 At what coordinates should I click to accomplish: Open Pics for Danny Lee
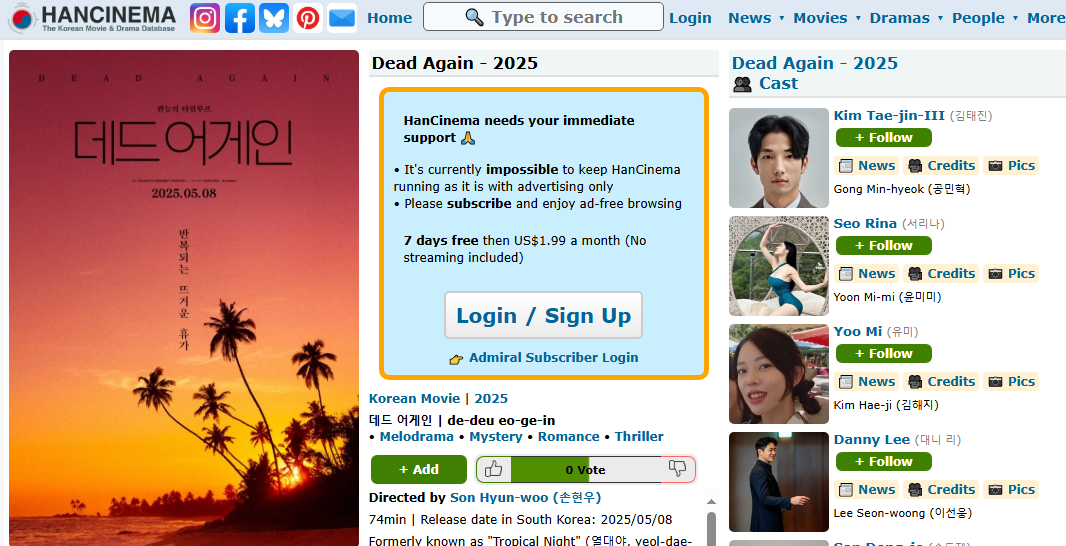[x=1012, y=490]
